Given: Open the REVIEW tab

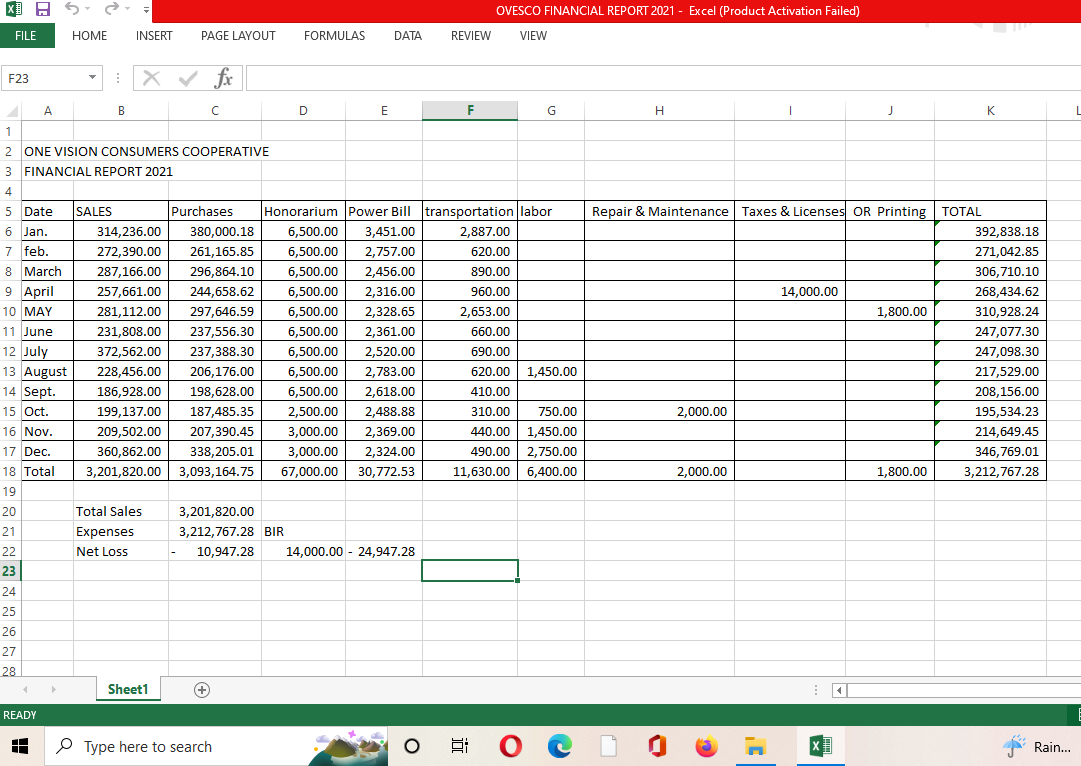Looking at the screenshot, I should (x=471, y=36).
